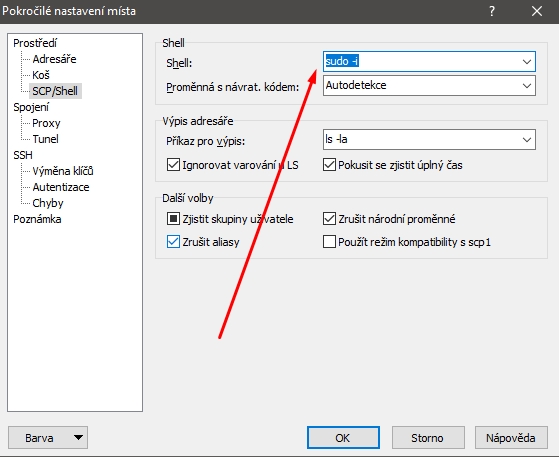Open the Tunel settings page
The width and height of the screenshot is (559, 457).
pos(45,139)
